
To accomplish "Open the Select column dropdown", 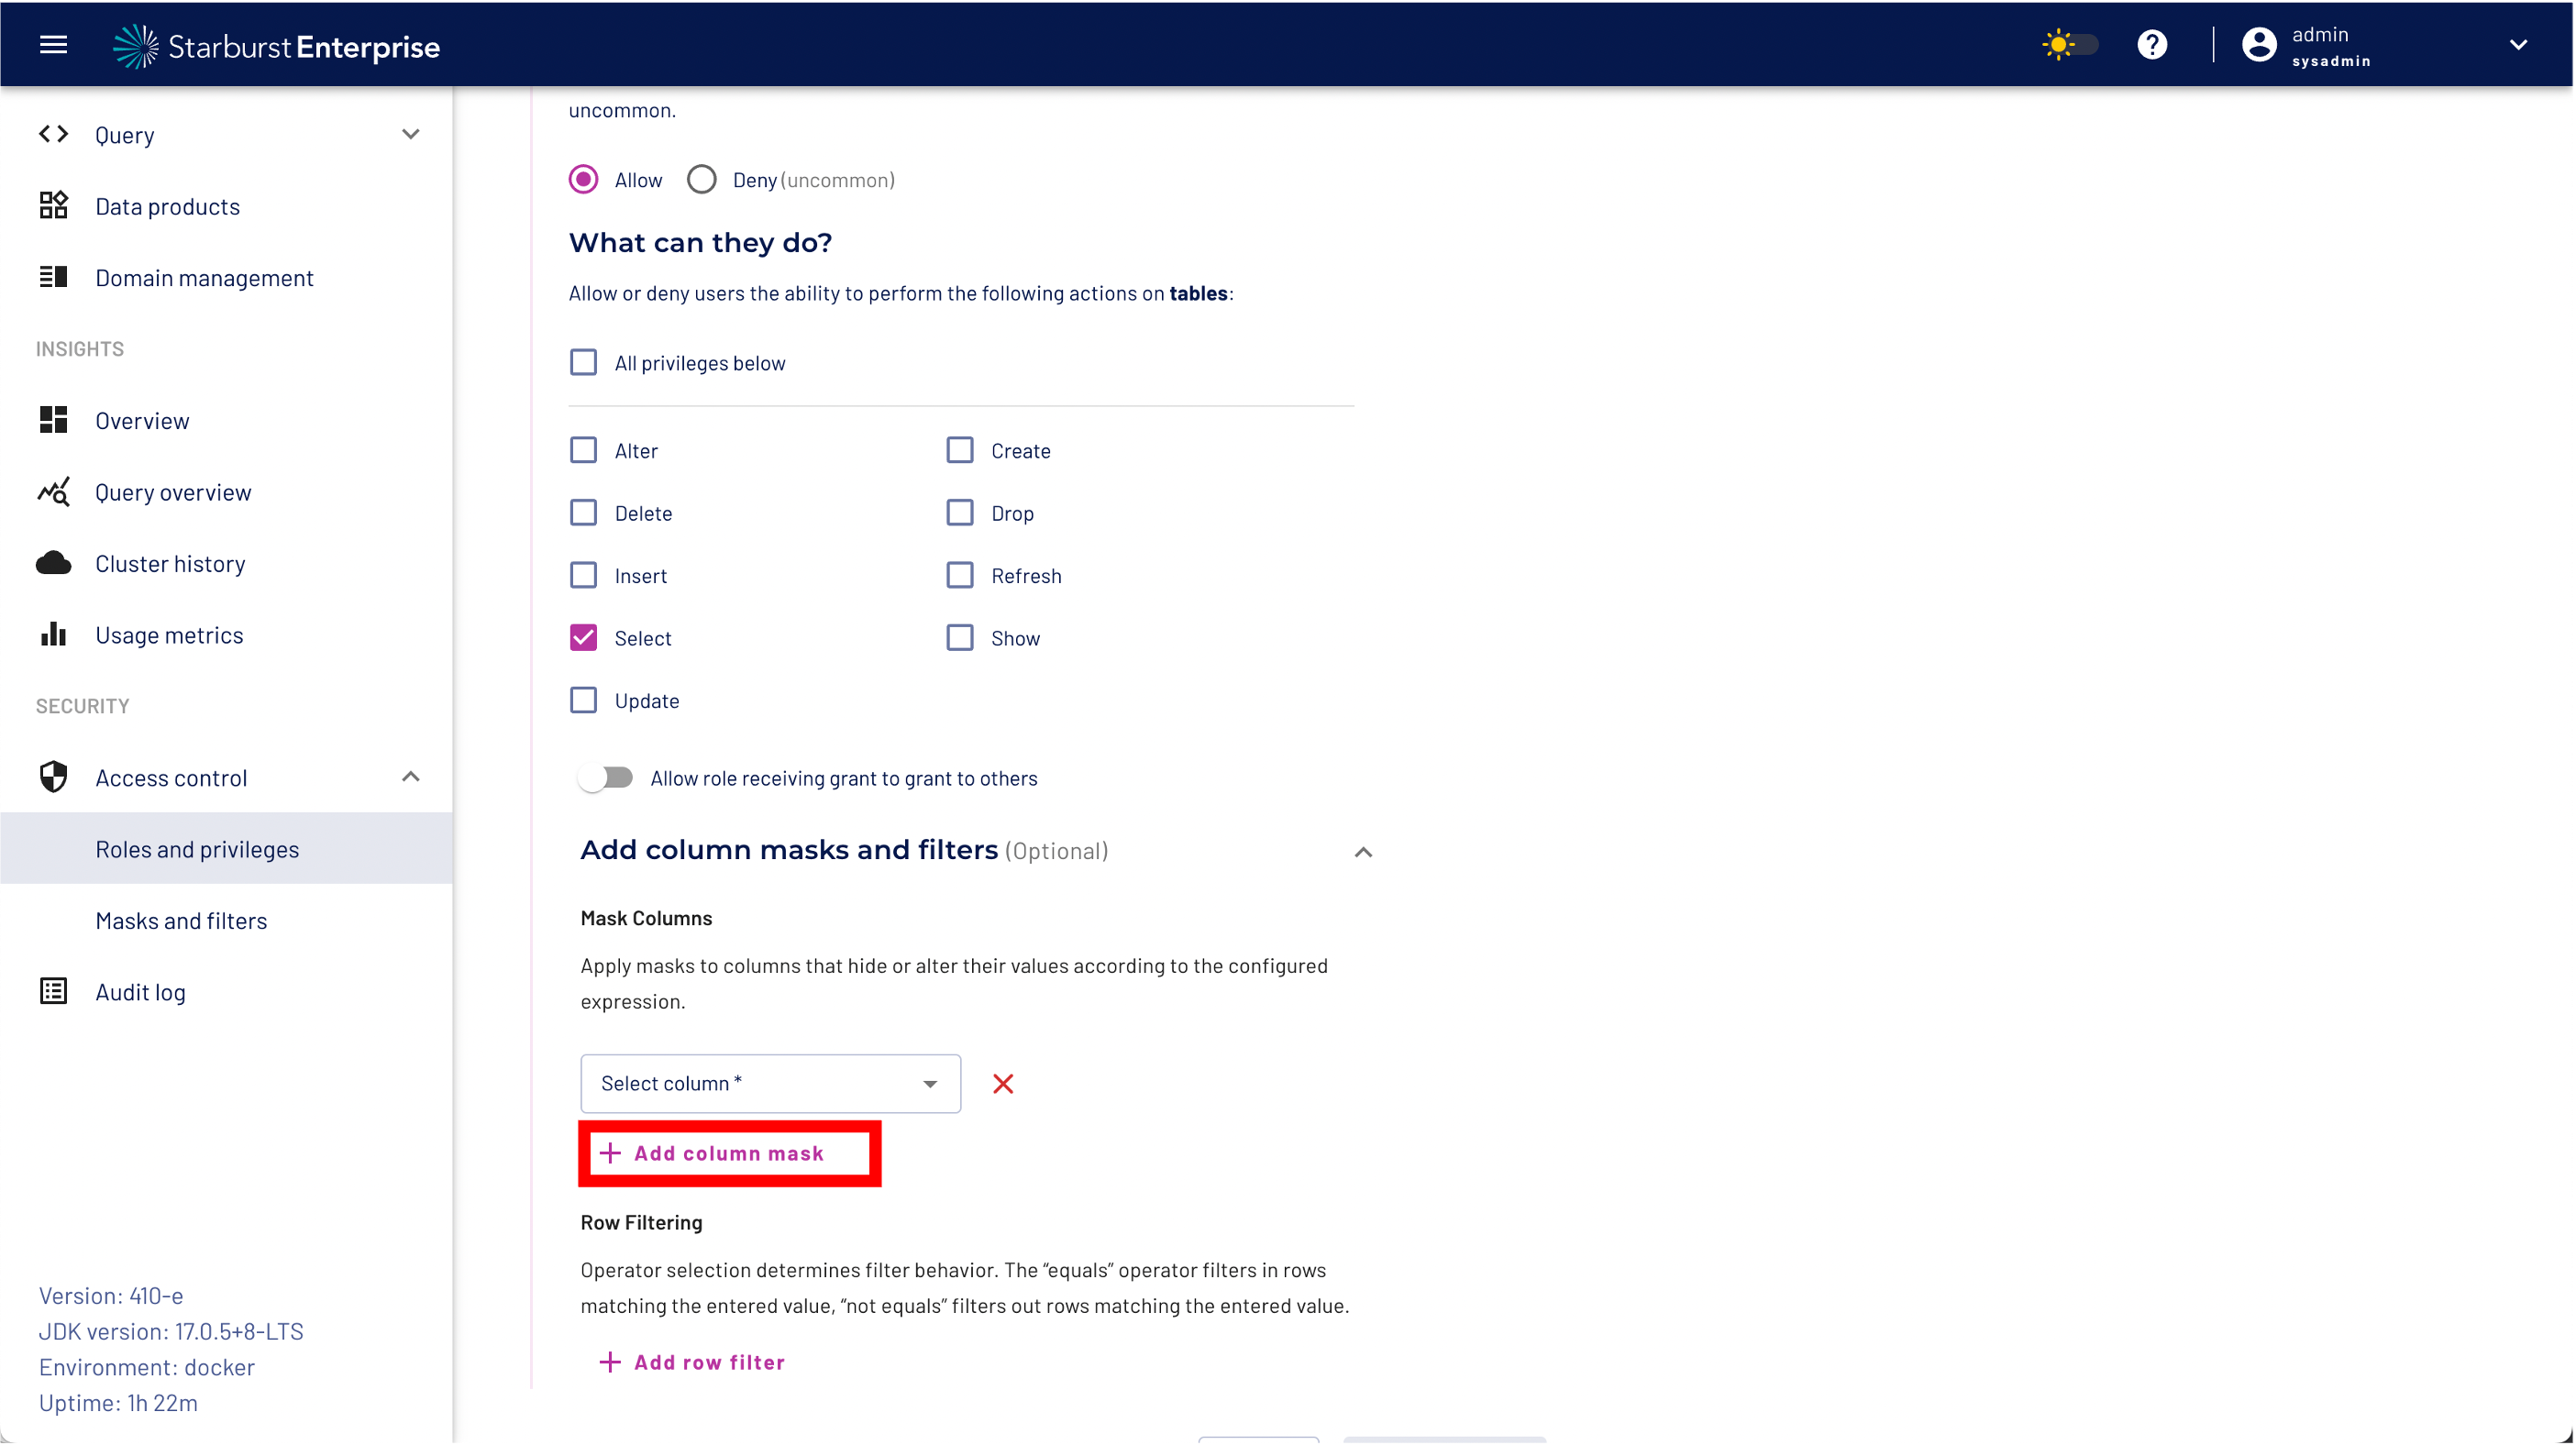I will pyautogui.click(x=770, y=1083).
